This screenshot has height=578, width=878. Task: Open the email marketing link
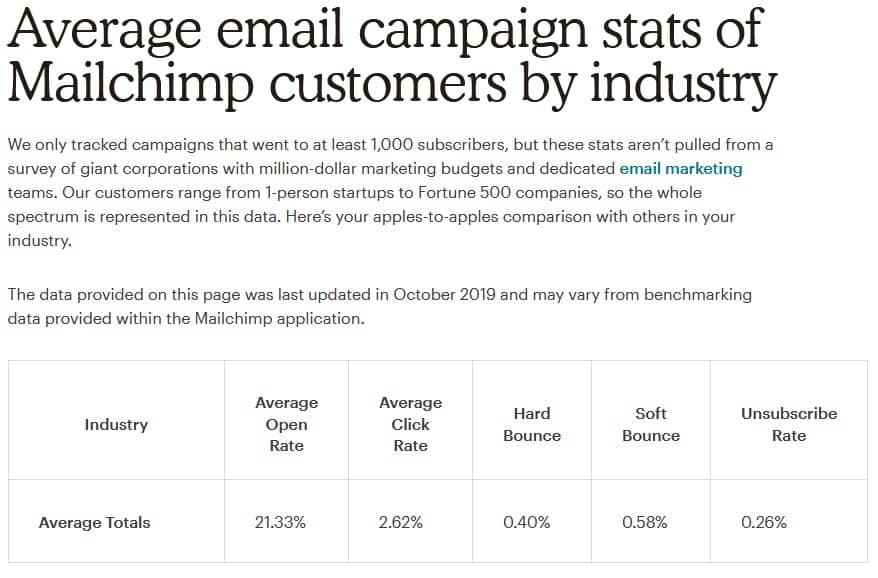(x=681, y=168)
